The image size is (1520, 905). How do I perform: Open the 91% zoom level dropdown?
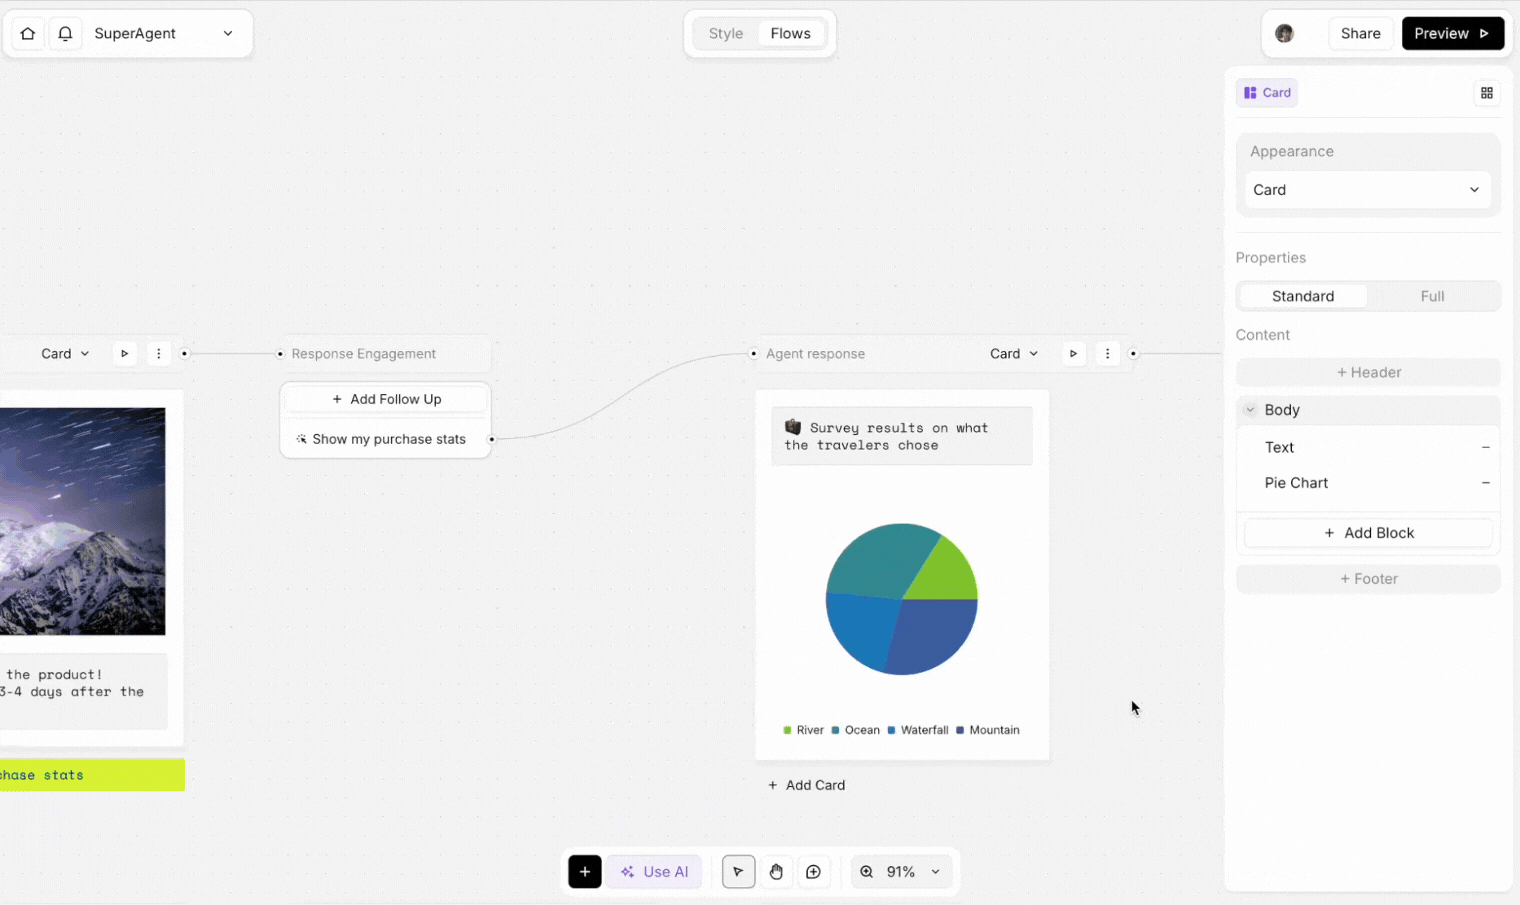pyautogui.click(x=900, y=871)
